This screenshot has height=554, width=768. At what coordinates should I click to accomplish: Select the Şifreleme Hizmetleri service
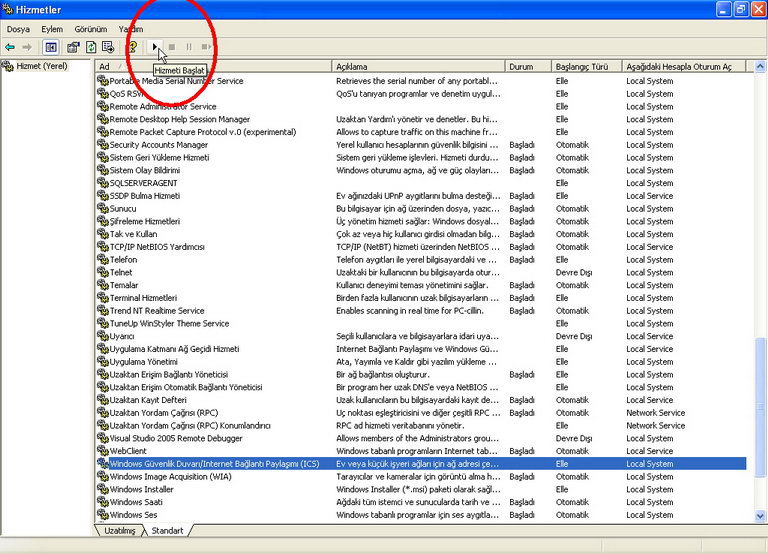pyautogui.click(x=421, y=221)
